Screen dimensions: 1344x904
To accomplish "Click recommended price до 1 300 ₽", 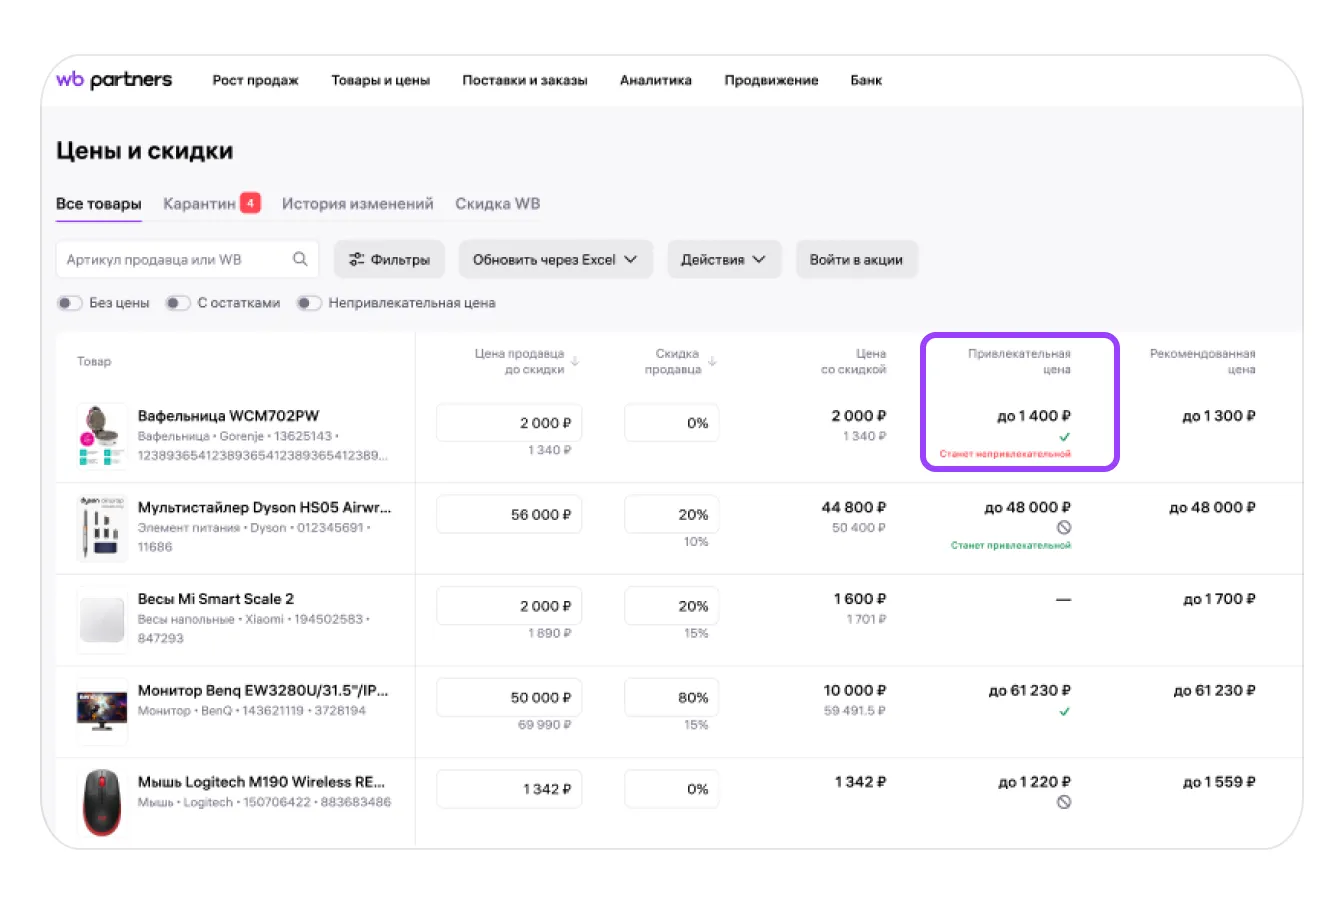I will (x=1219, y=416).
